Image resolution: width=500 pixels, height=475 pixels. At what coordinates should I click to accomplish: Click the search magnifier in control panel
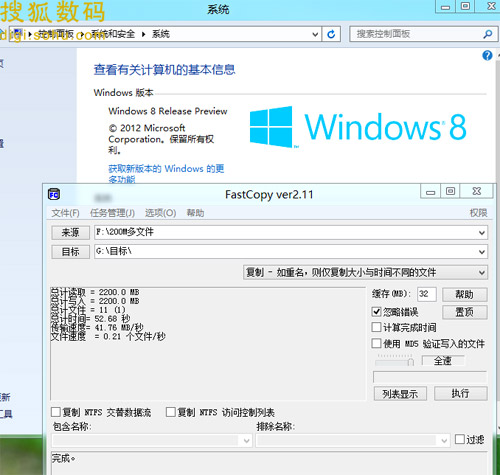487,34
